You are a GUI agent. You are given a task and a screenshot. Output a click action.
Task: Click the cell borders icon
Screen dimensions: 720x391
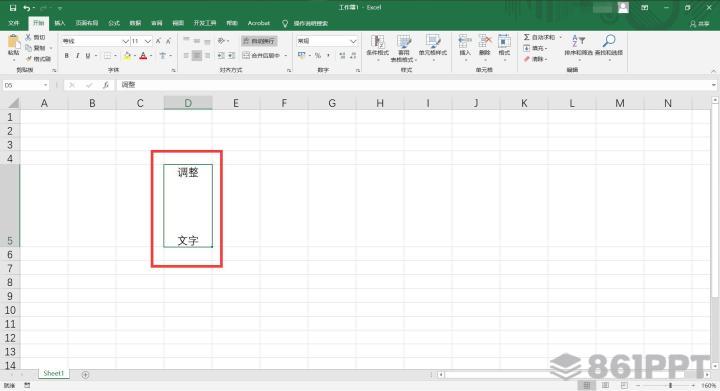(107, 56)
